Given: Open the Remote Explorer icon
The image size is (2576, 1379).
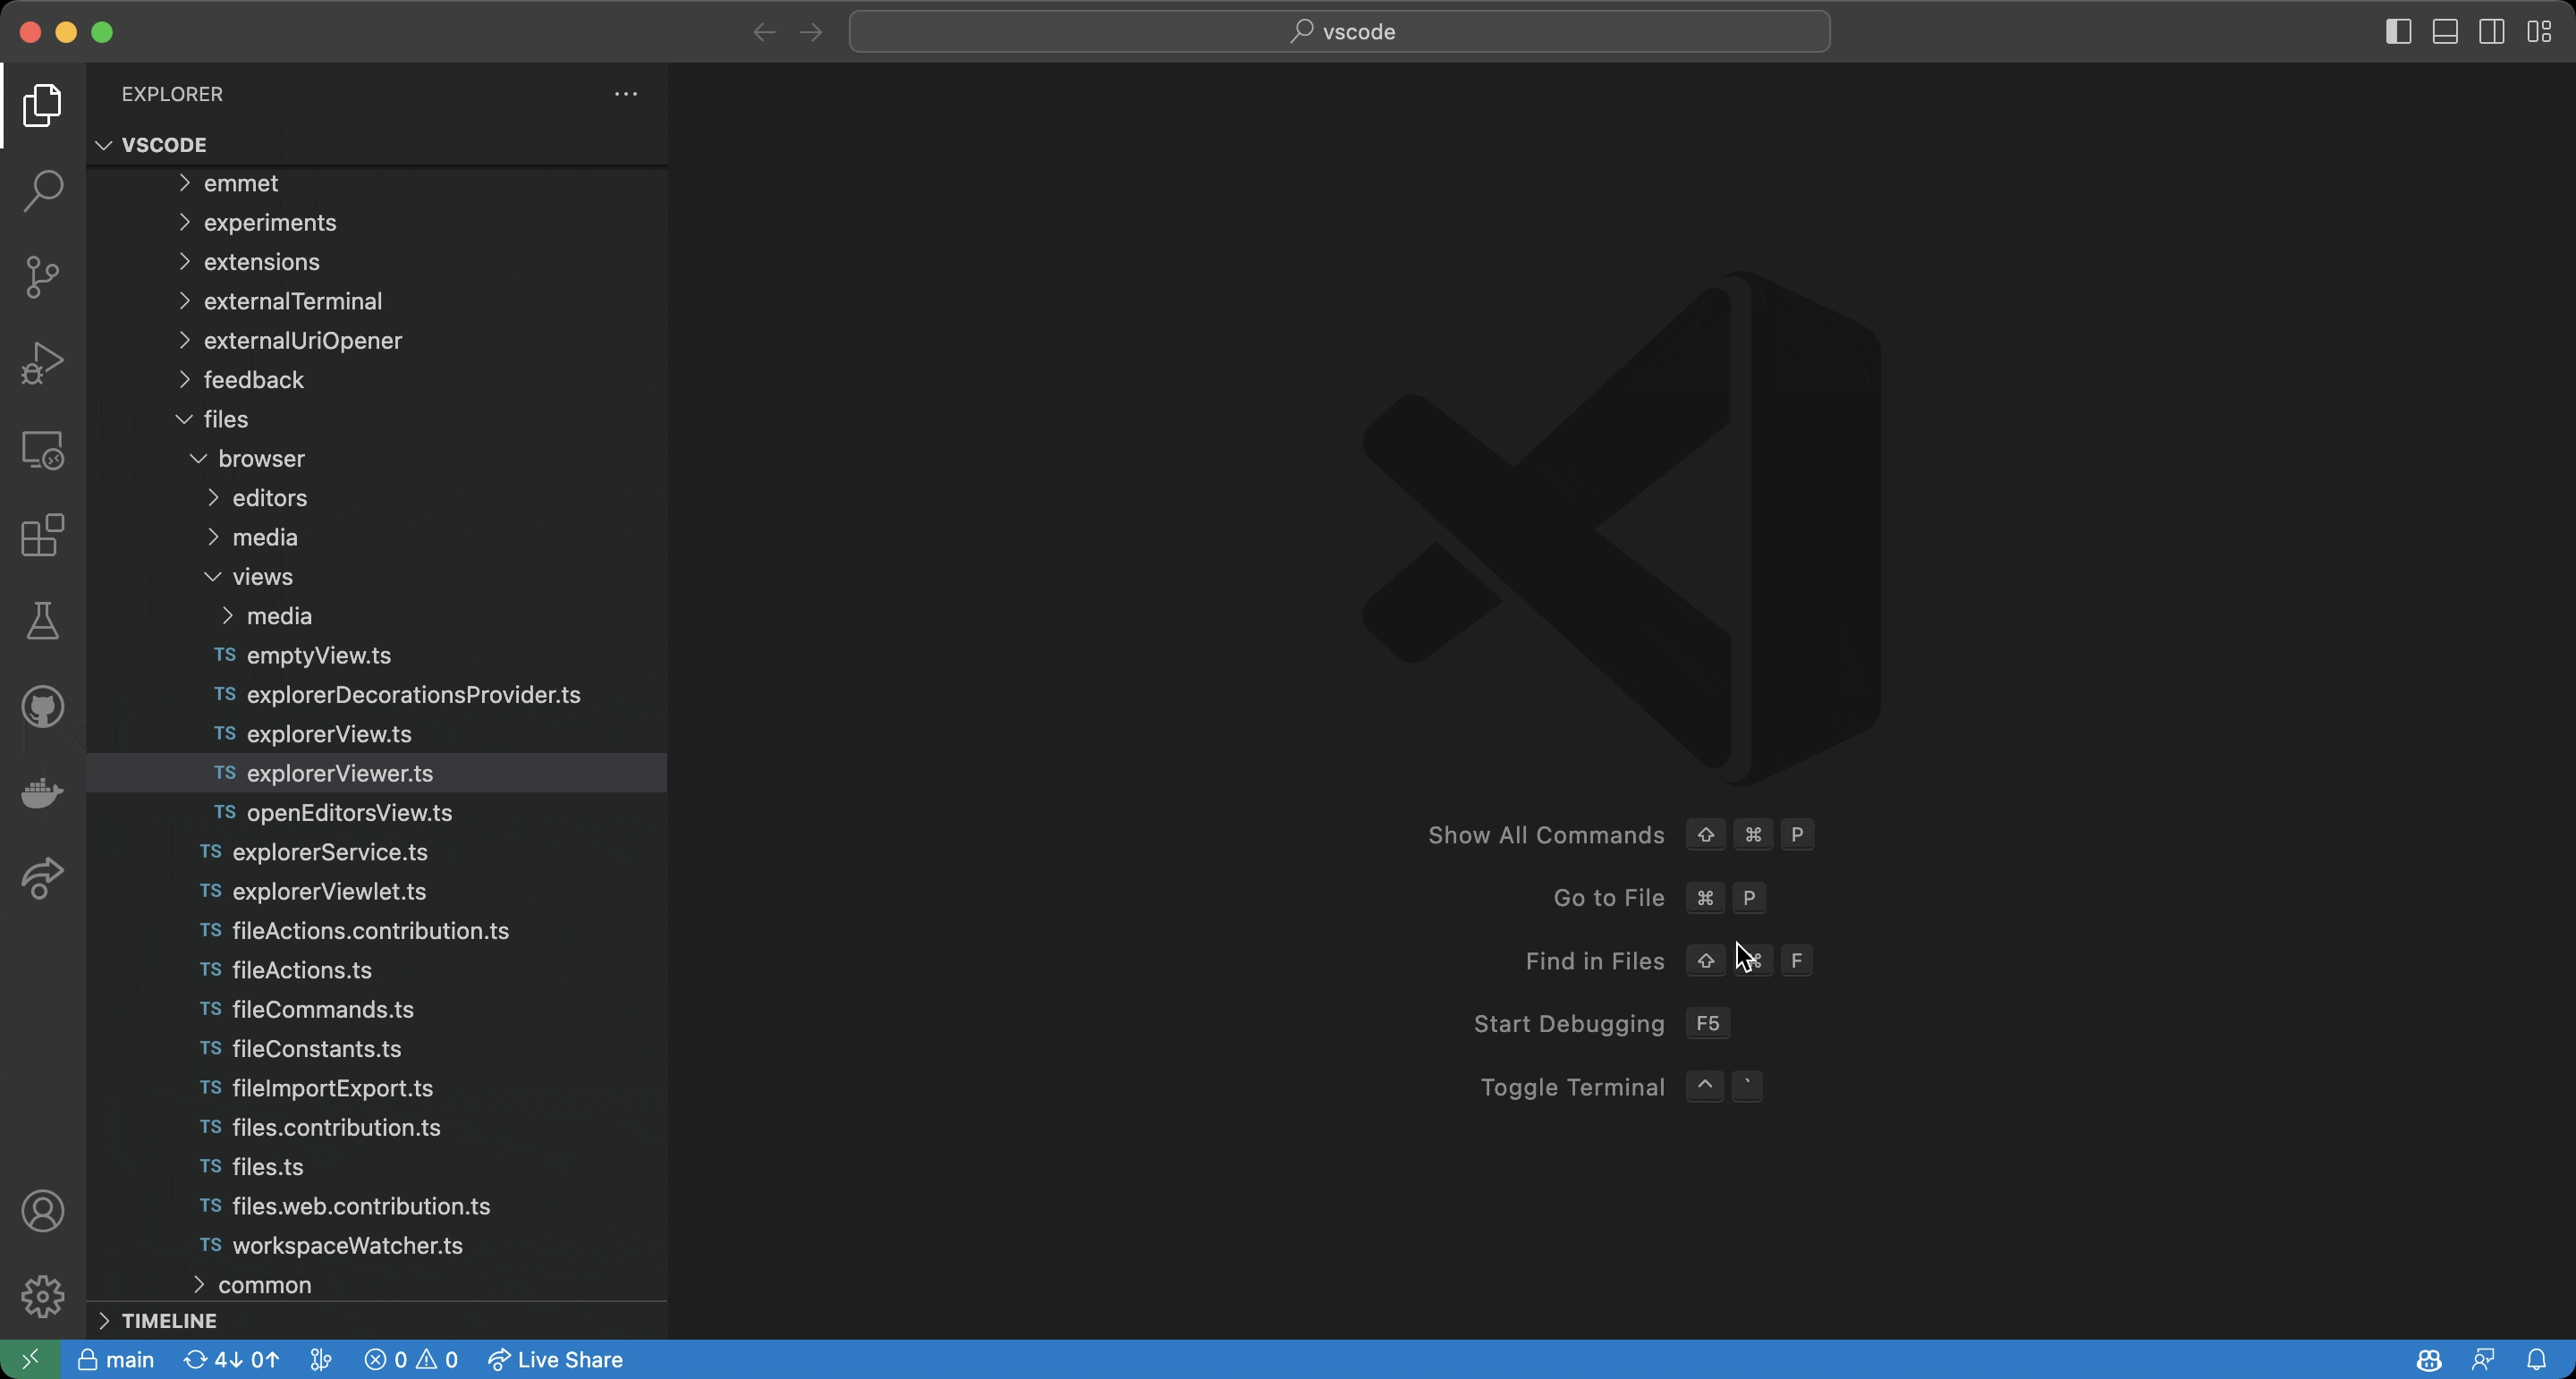Looking at the screenshot, I should coord(42,451).
